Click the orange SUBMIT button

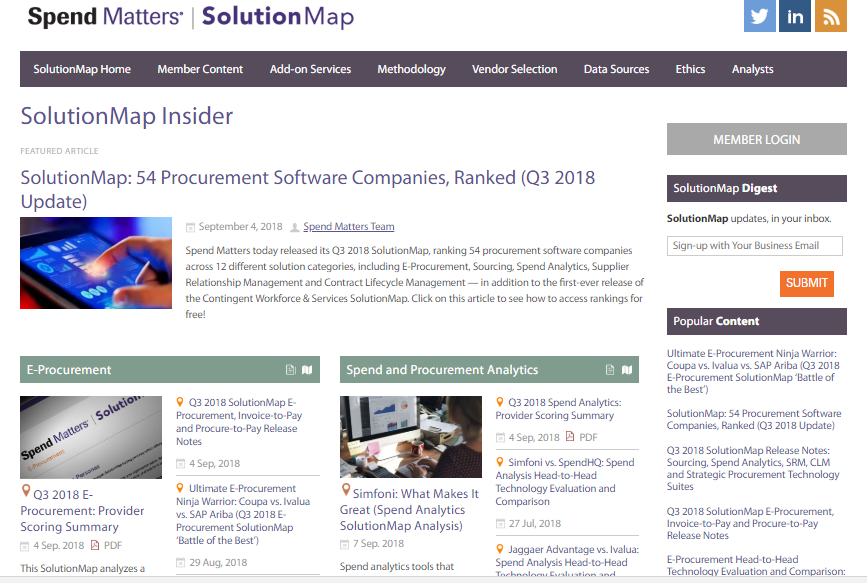(806, 283)
